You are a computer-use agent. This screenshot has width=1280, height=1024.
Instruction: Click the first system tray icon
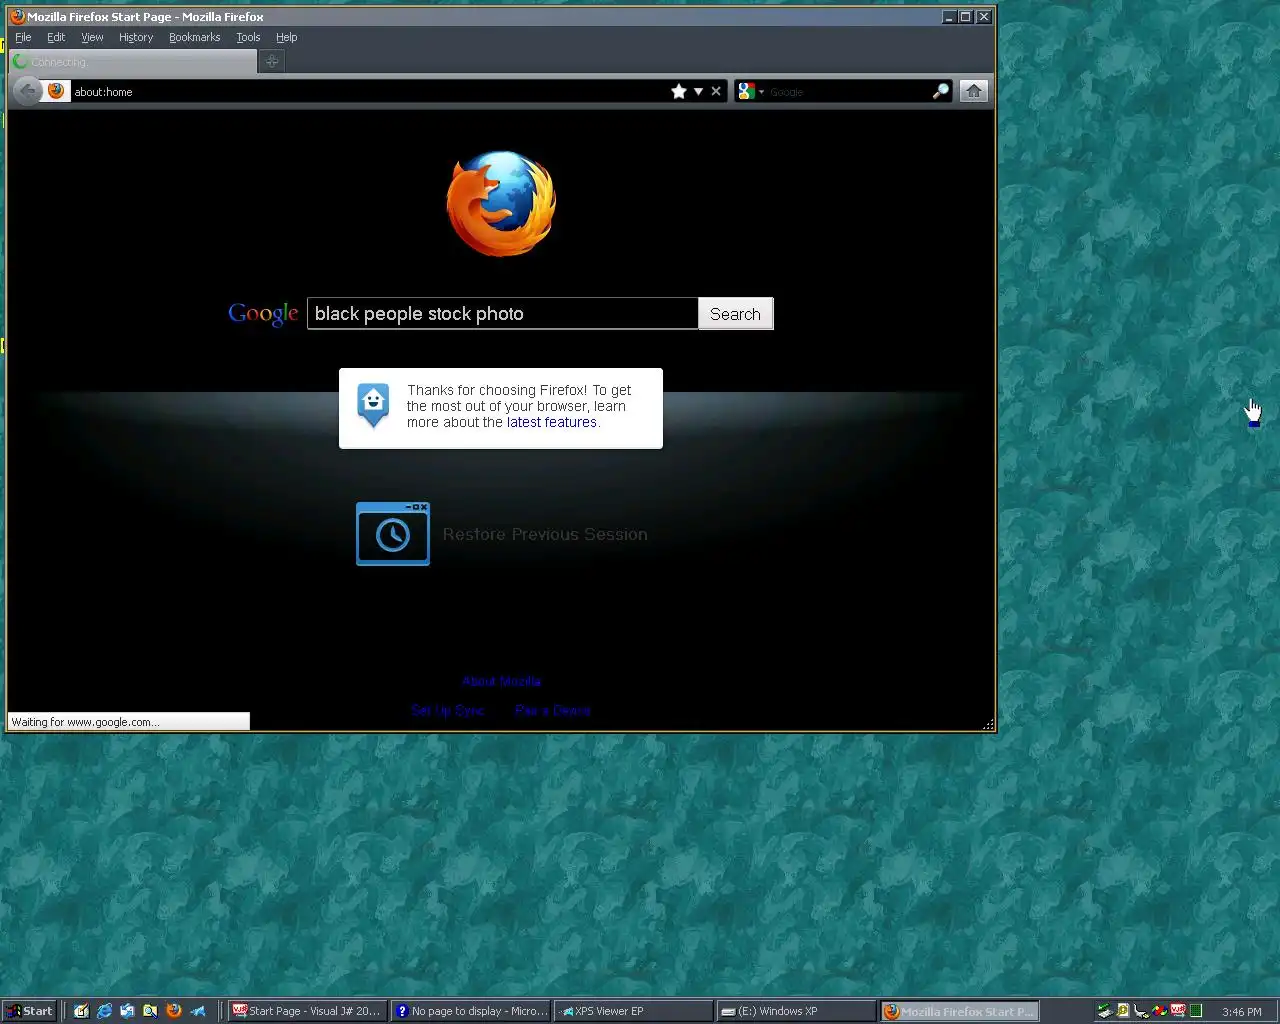coord(1104,1011)
